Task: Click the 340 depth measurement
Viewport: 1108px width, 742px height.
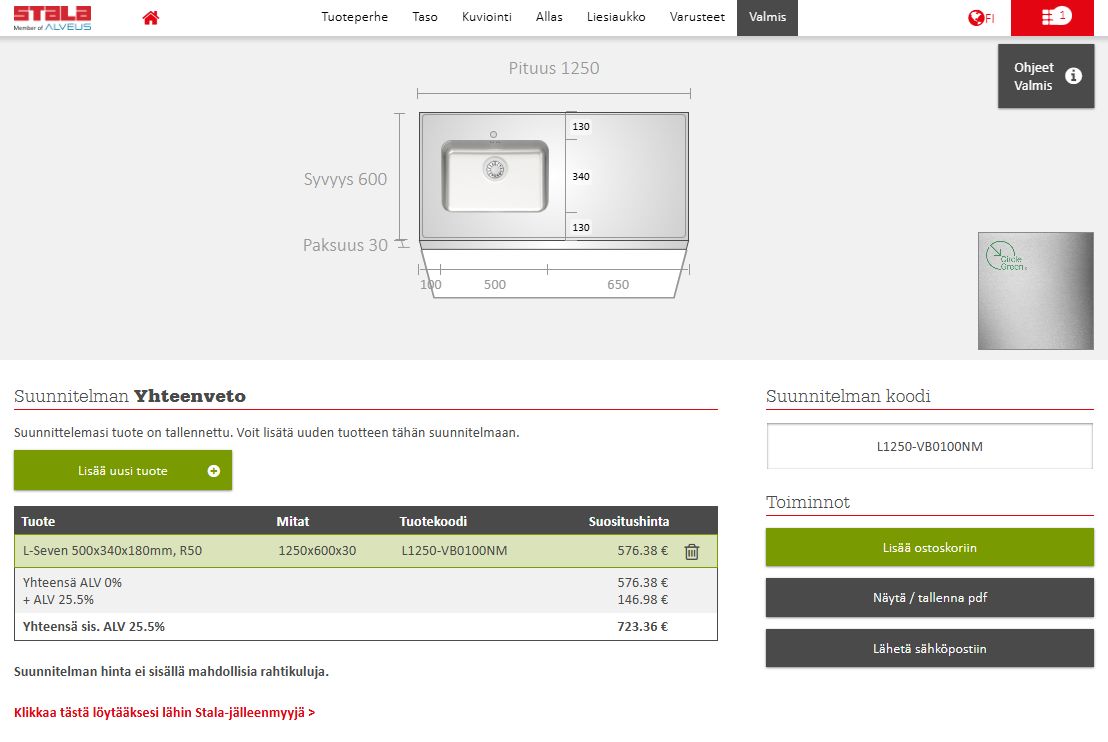Action: coord(581,177)
